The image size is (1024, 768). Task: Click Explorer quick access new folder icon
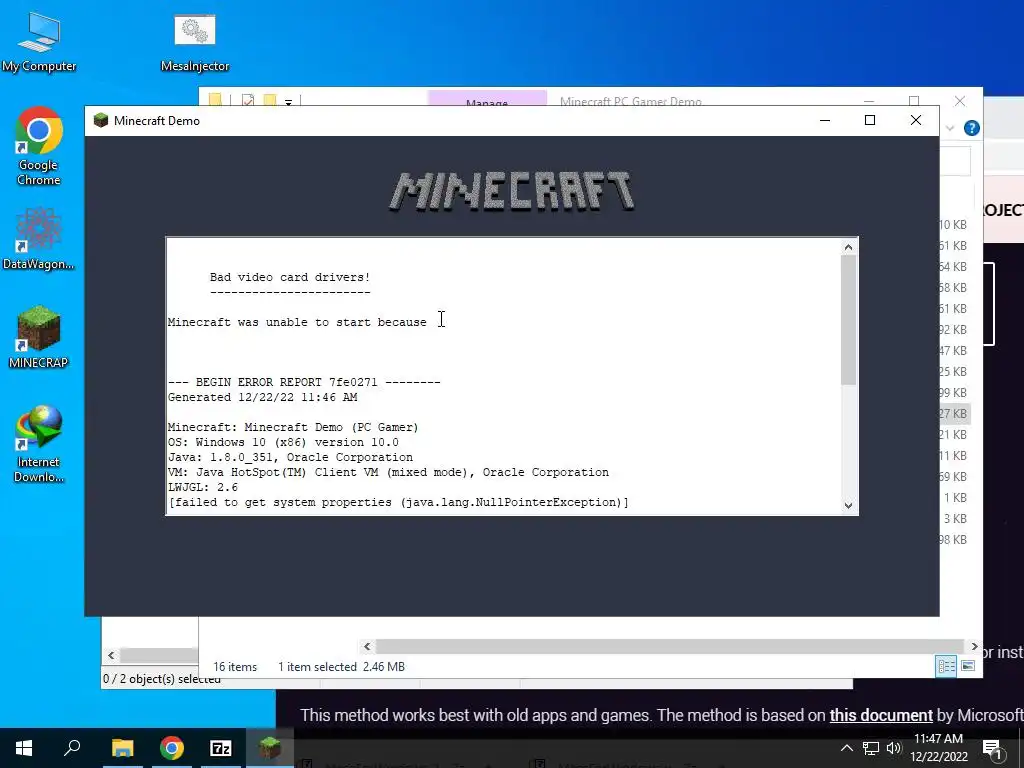click(x=269, y=101)
